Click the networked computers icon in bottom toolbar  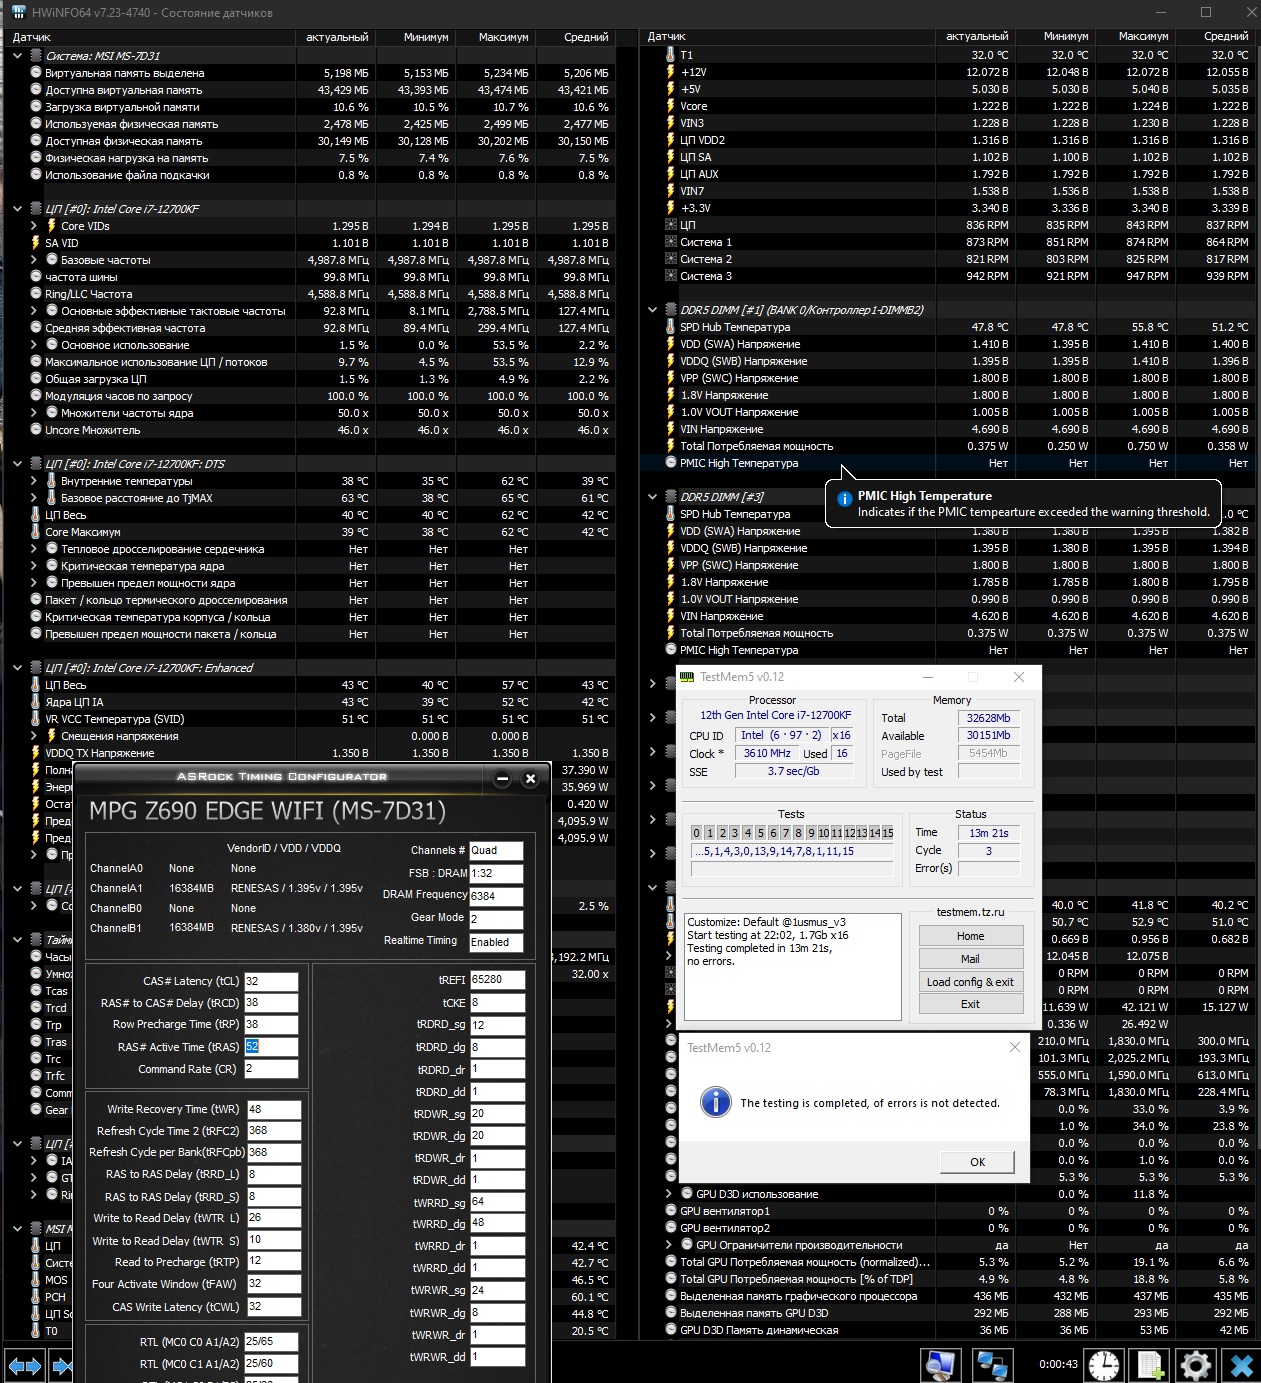(x=991, y=1365)
